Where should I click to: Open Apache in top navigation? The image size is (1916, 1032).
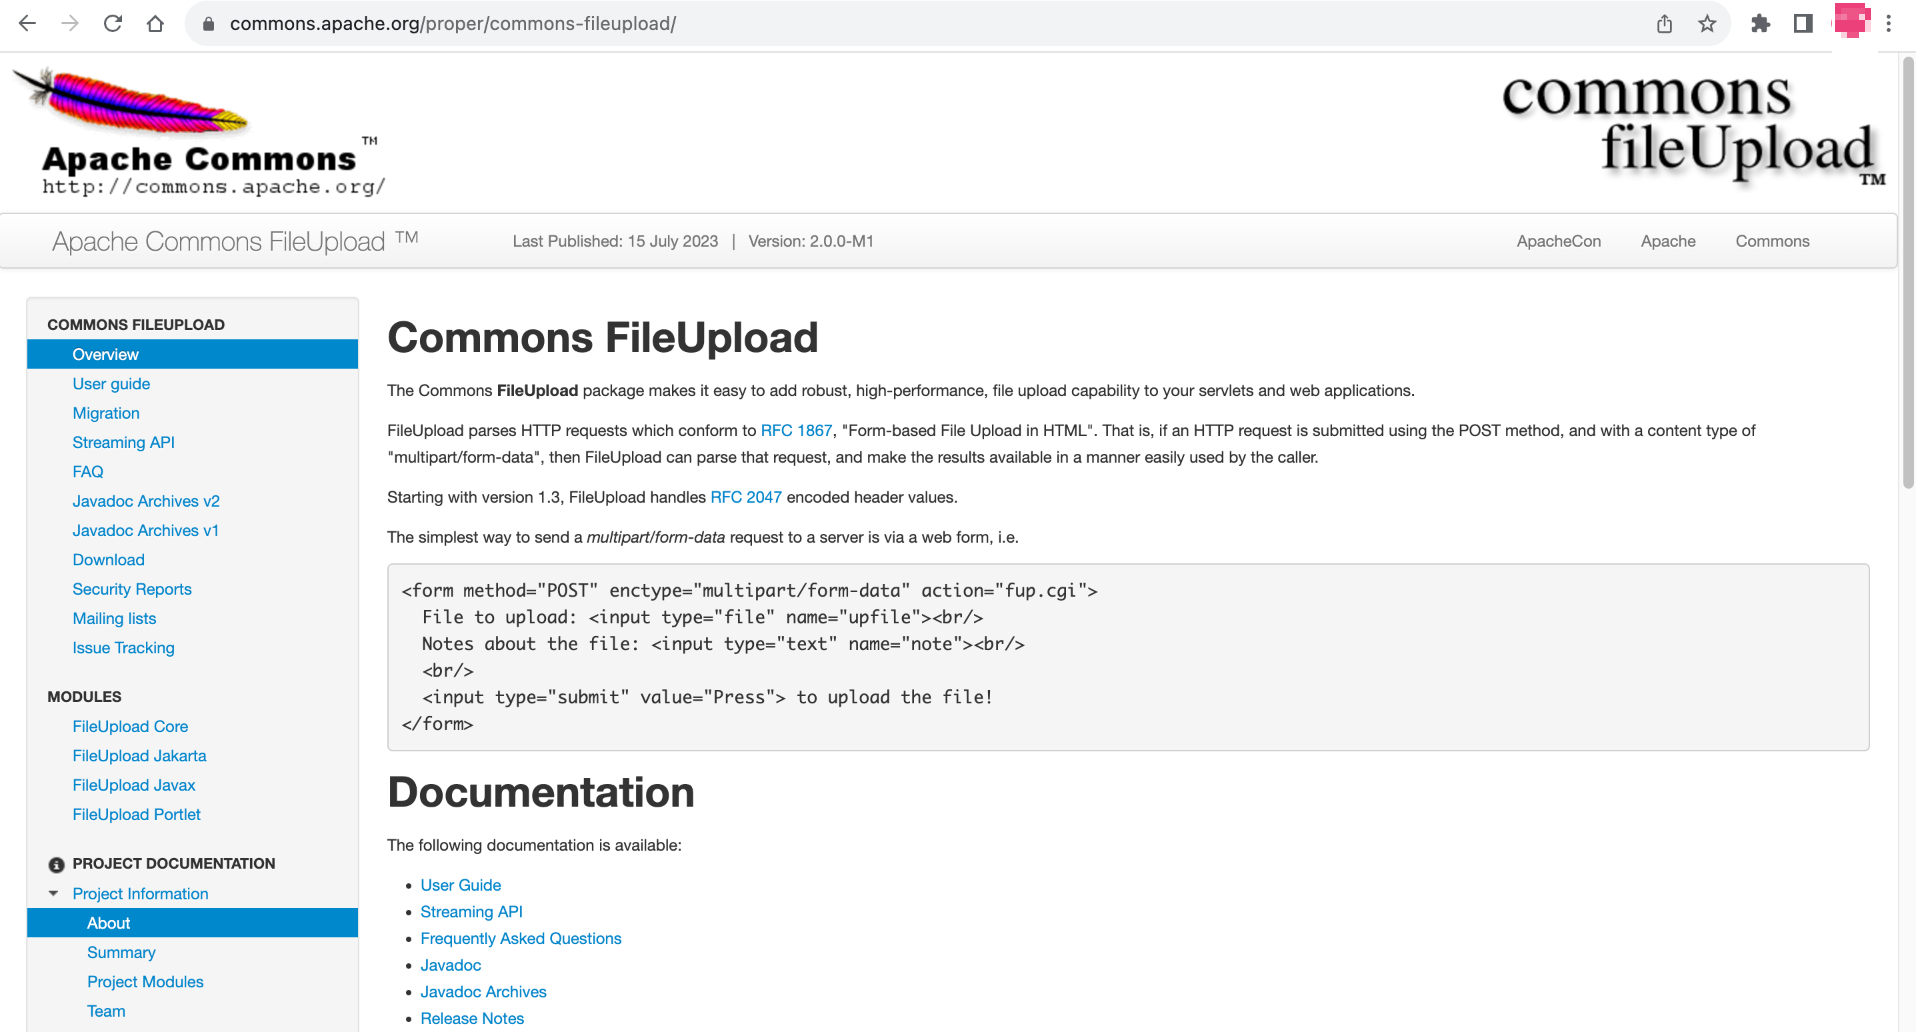coord(1668,241)
